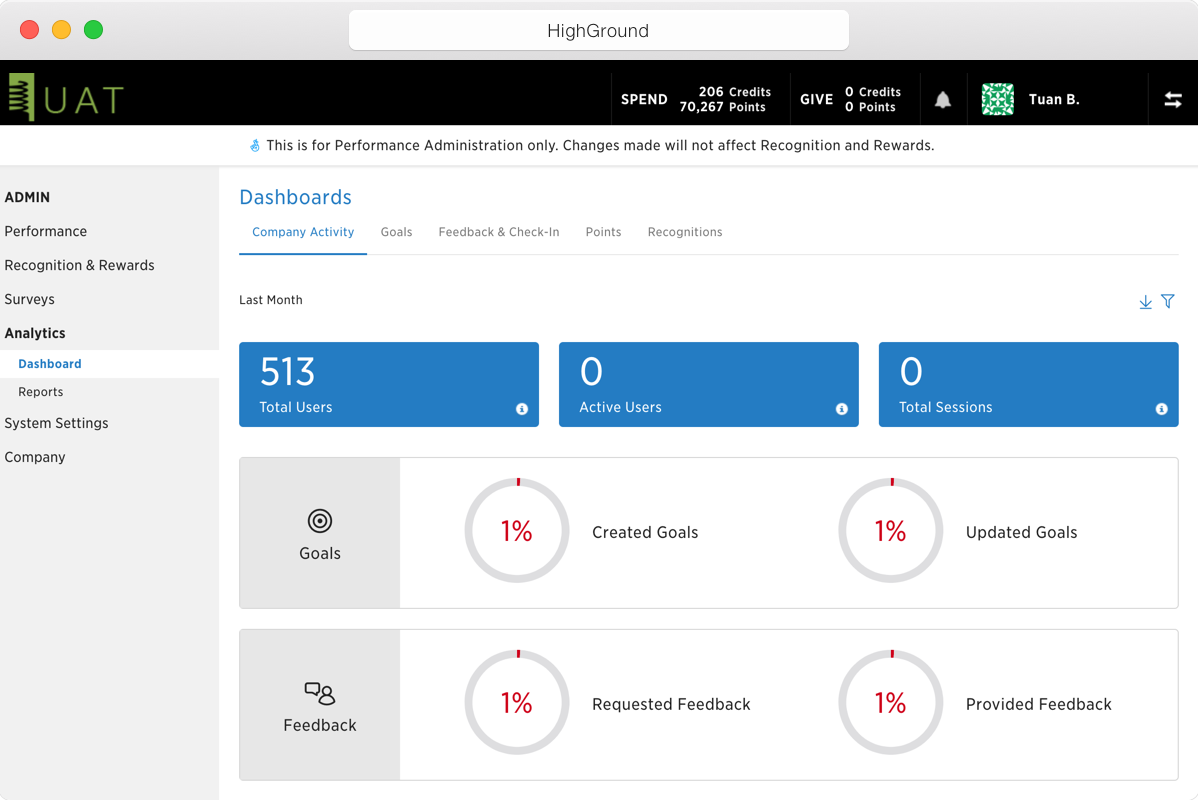Click the Goals target icon
Viewport: 1198px width, 800px height.
320,520
